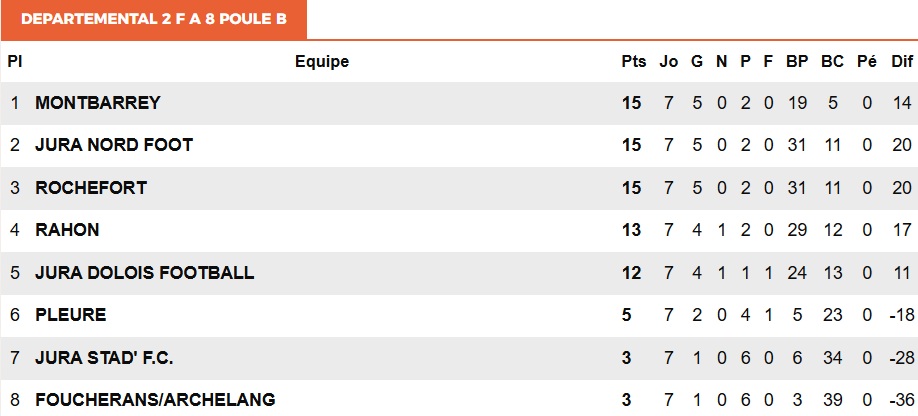
Task: Click the BC column header
Action: pos(832,61)
